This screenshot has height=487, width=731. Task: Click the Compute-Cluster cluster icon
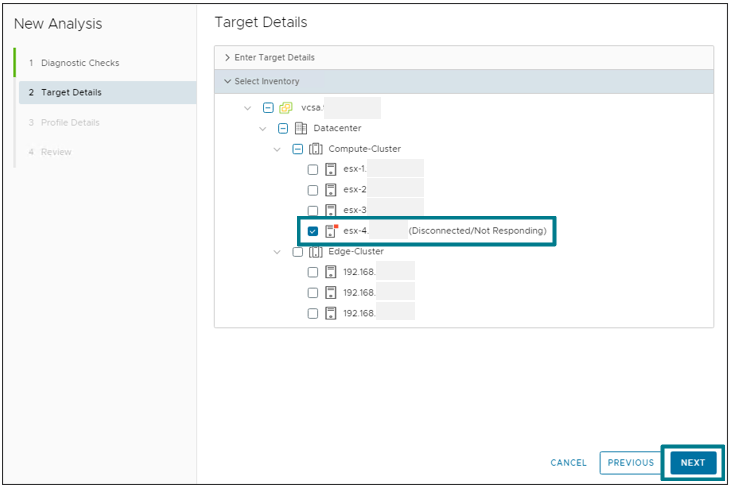coord(315,149)
